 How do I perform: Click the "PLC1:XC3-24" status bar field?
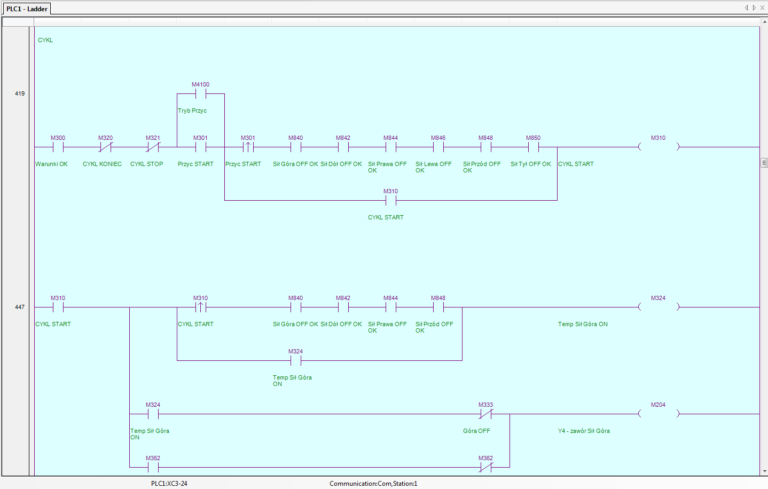click(171, 483)
